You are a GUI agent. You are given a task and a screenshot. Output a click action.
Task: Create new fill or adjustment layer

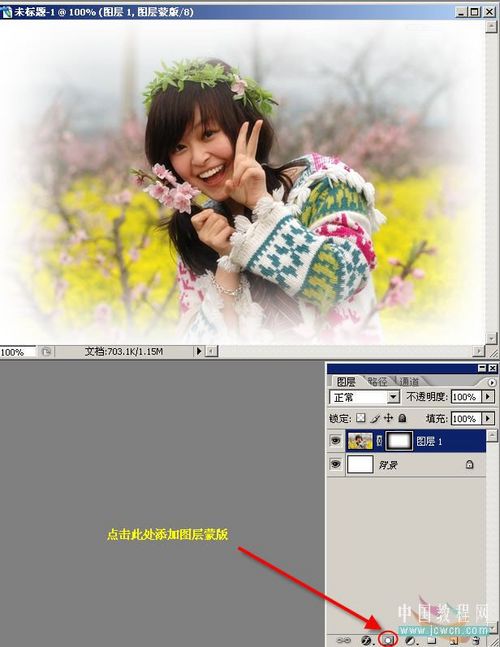point(411,640)
